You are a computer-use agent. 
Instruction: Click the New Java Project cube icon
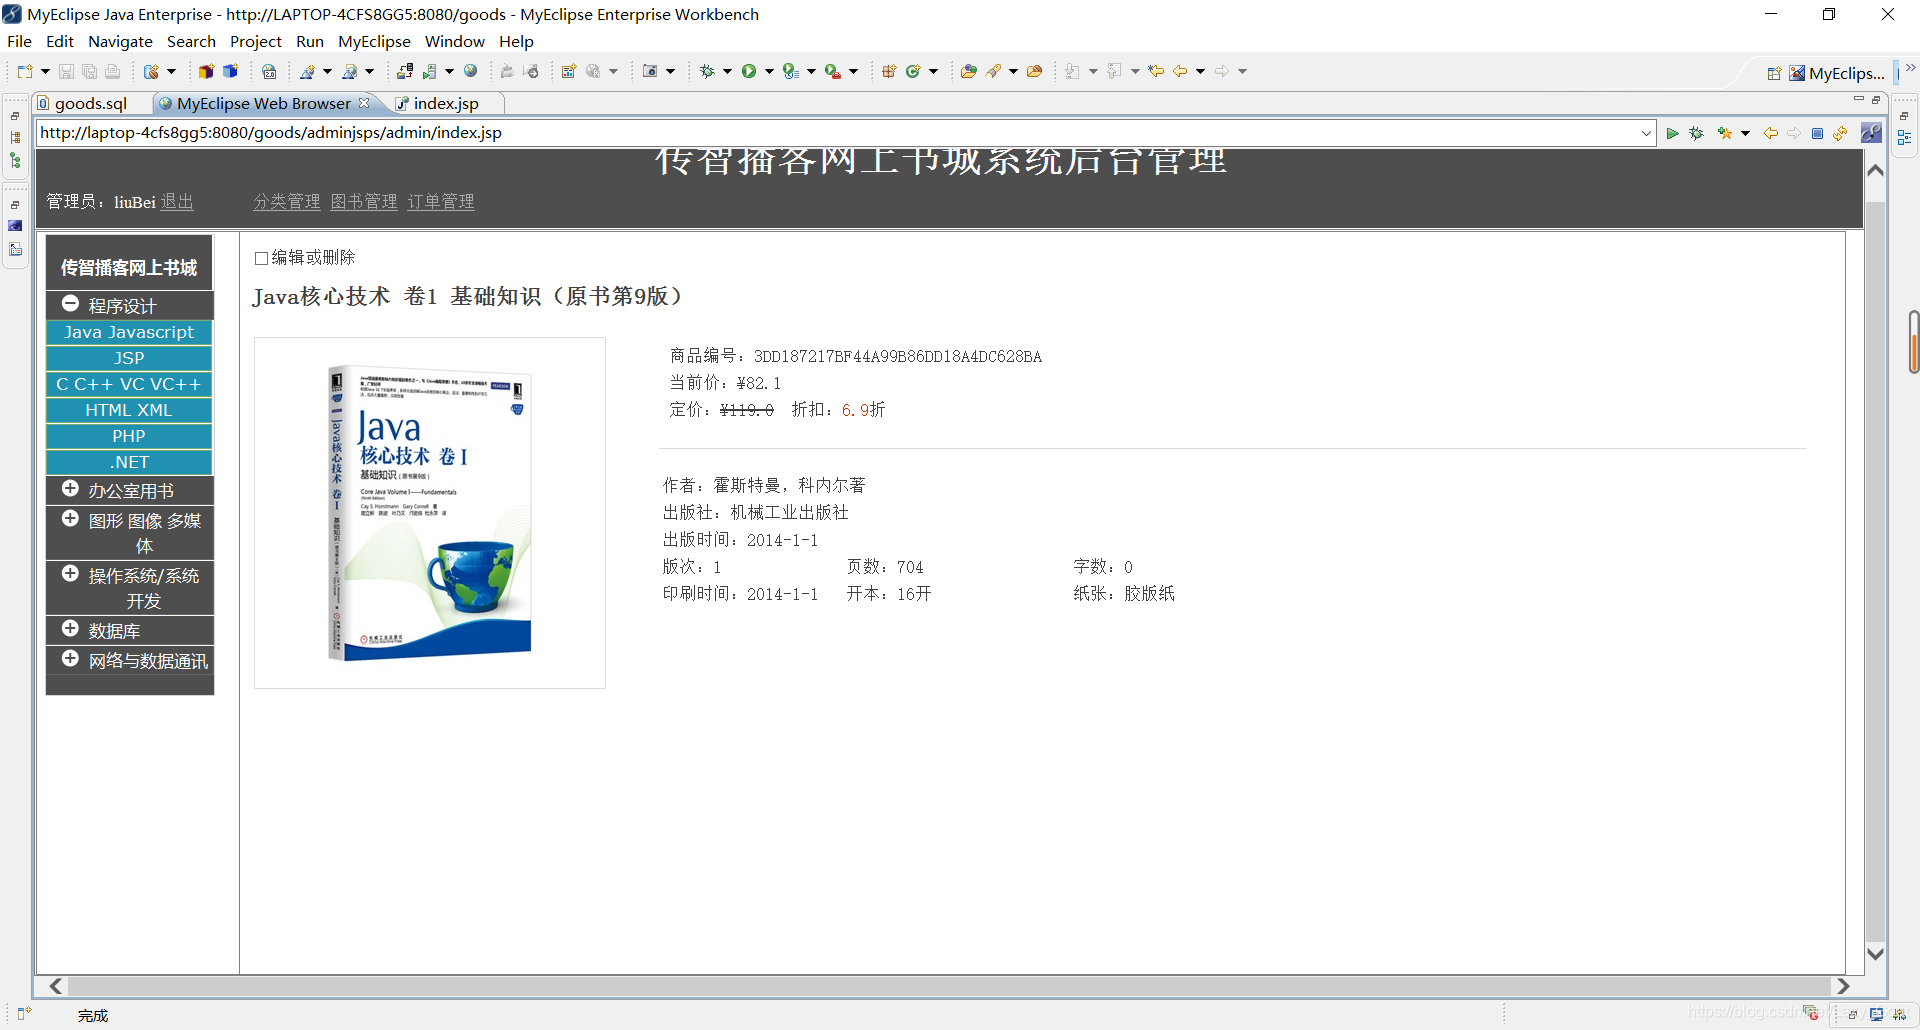[206, 70]
